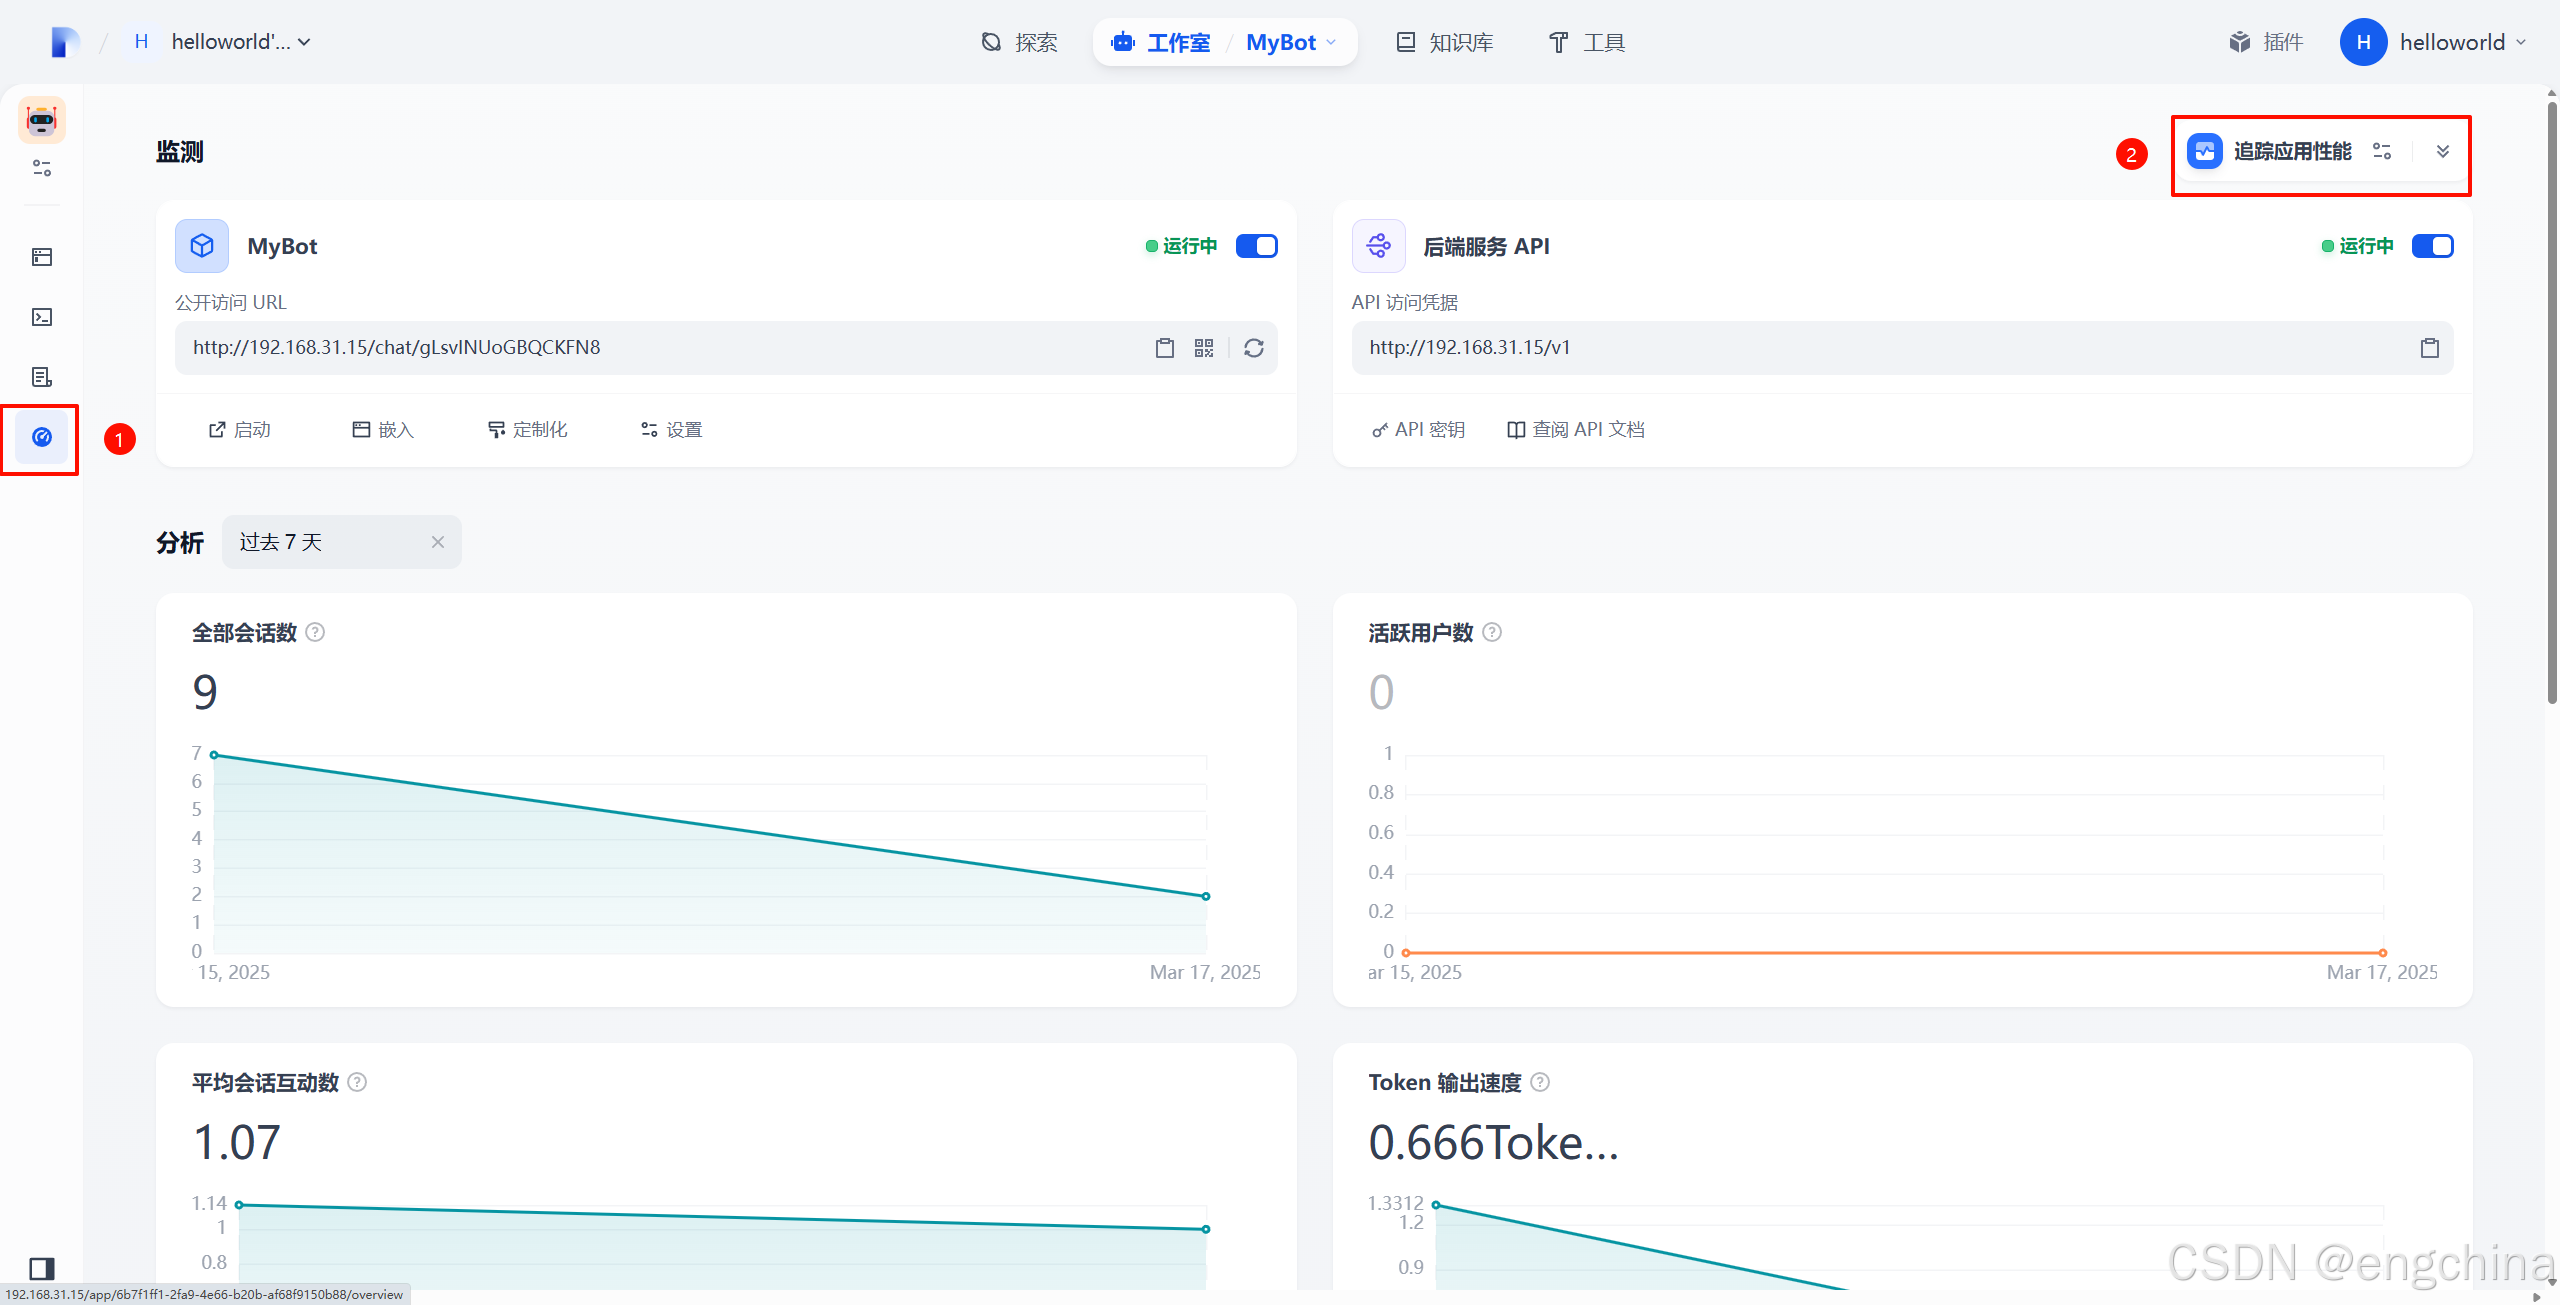Switch to the 知识库 tab

(x=1443, y=42)
